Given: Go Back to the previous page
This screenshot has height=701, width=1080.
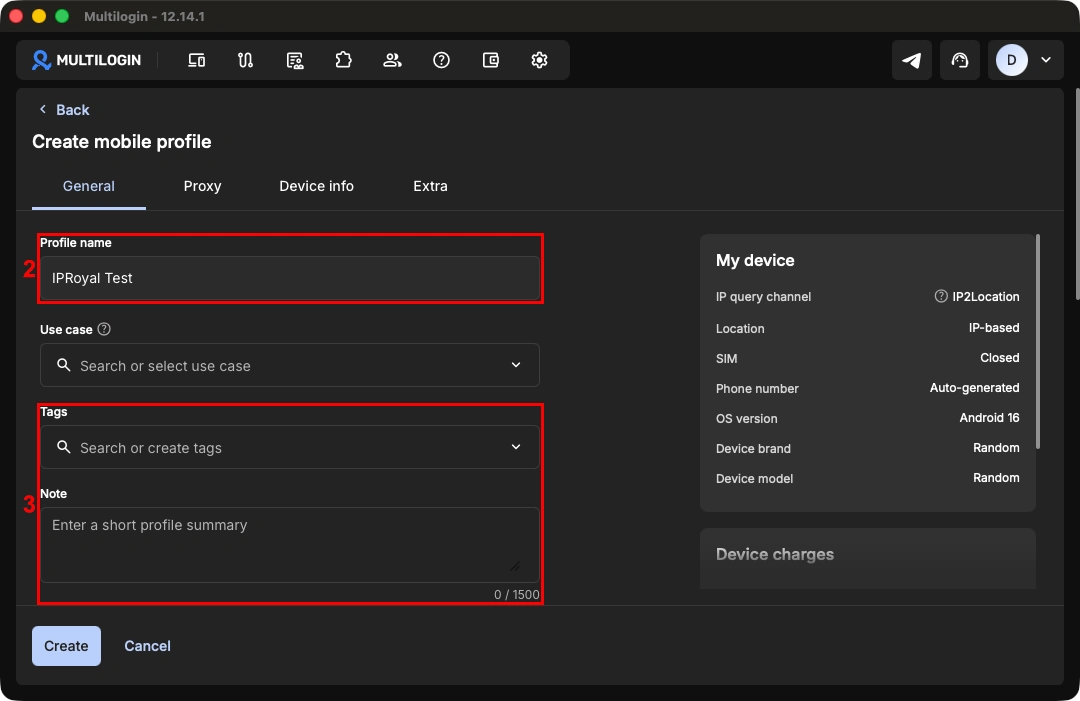Looking at the screenshot, I should pos(64,110).
